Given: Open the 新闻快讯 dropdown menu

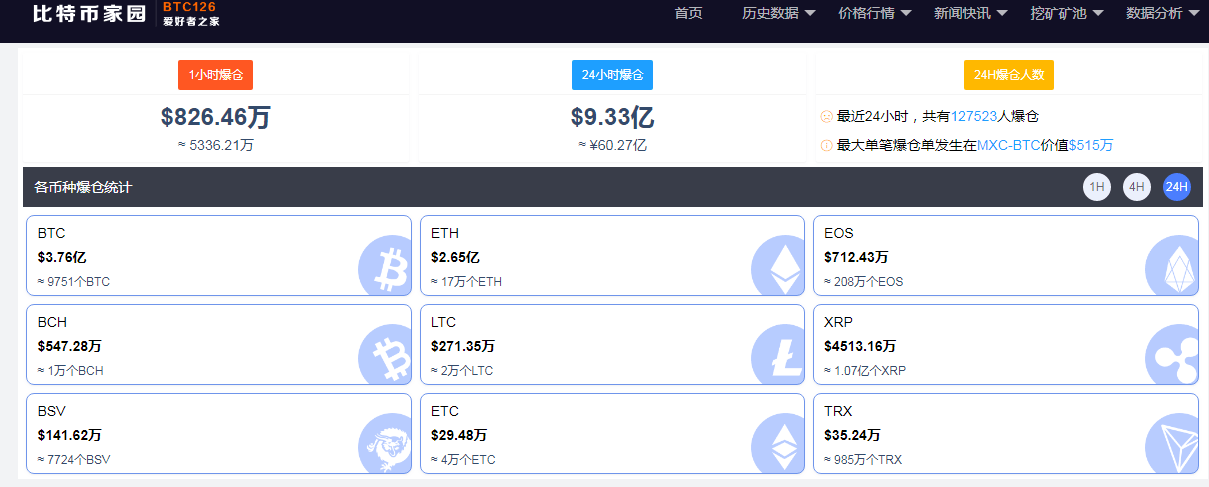Looking at the screenshot, I should (x=971, y=13).
